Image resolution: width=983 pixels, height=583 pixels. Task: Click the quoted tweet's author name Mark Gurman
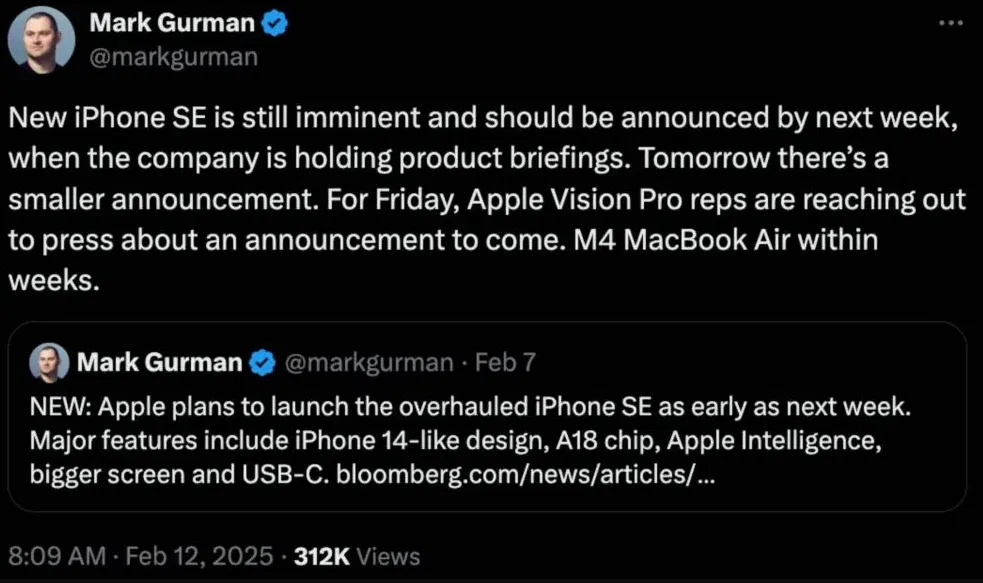coord(160,362)
